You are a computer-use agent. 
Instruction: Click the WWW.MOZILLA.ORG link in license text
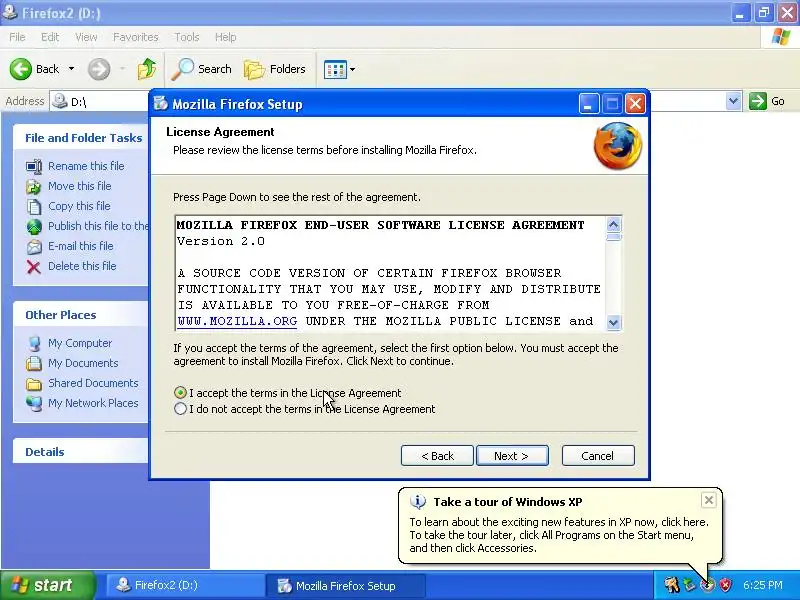coord(237,321)
